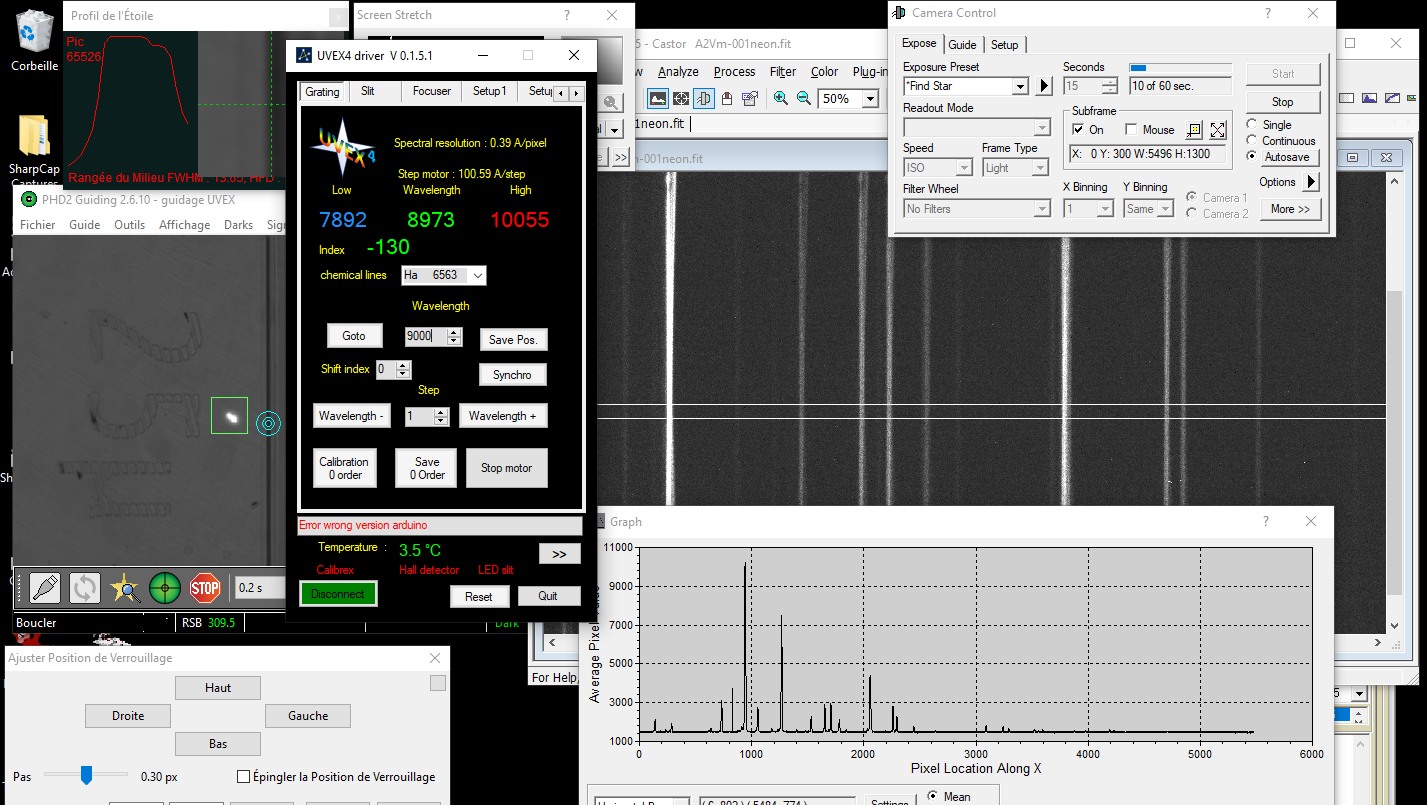Image resolution: width=1427 pixels, height=805 pixels.
Task: Click the Goto button in UVEX4 driver
Action: click(354, 336)
